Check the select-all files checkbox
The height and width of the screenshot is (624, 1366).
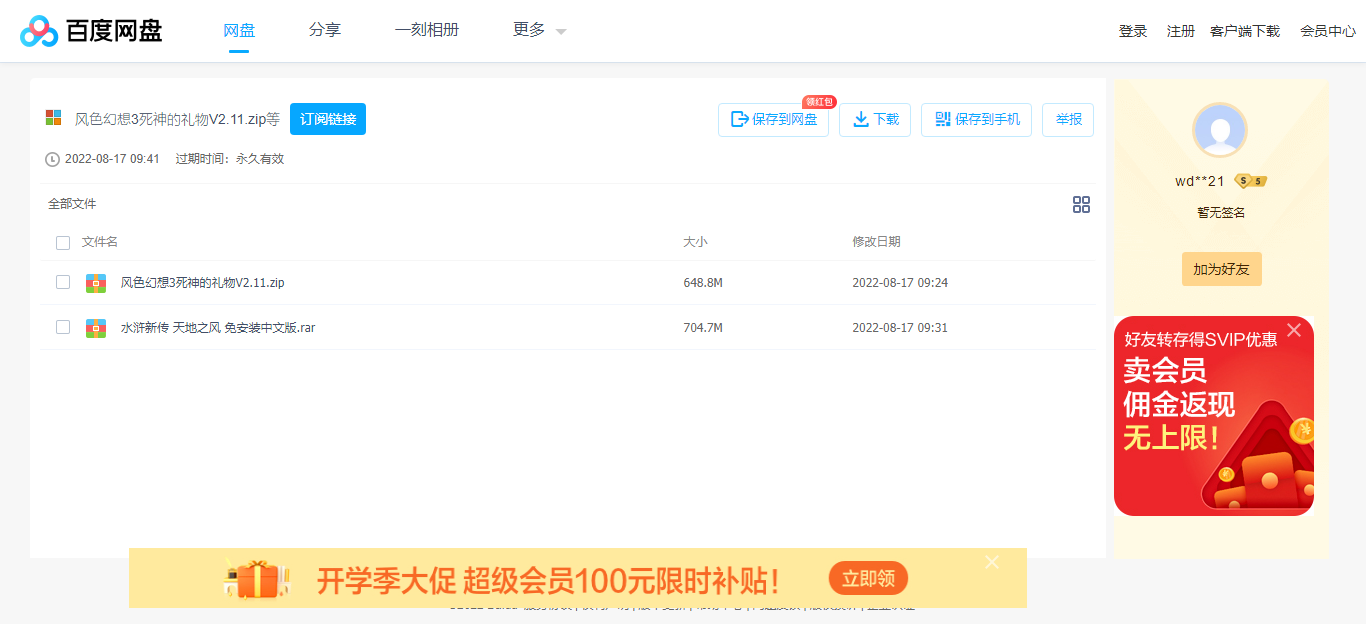pyautogui.click(x=63, y=242)
